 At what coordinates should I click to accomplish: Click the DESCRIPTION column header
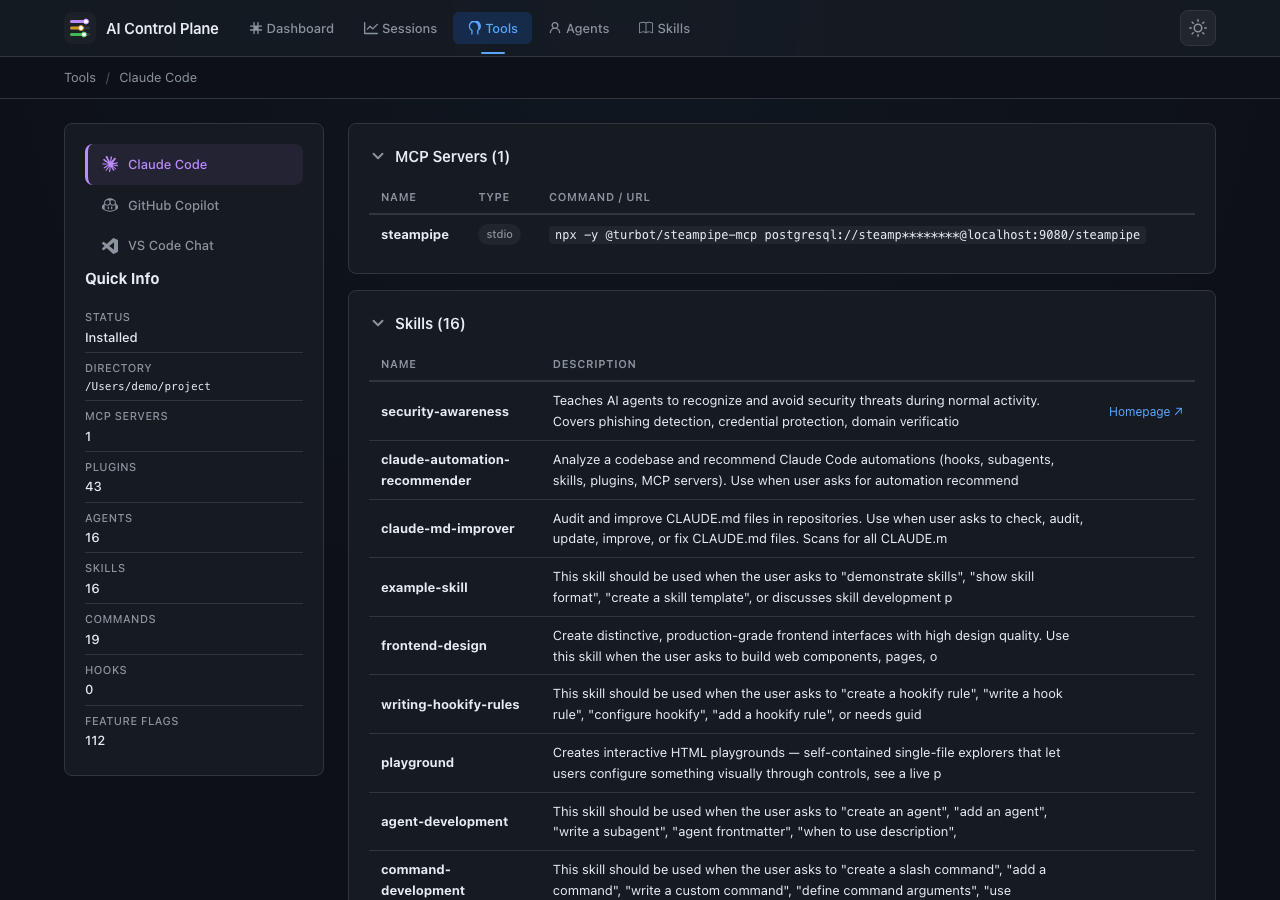(x=594, y=364)
